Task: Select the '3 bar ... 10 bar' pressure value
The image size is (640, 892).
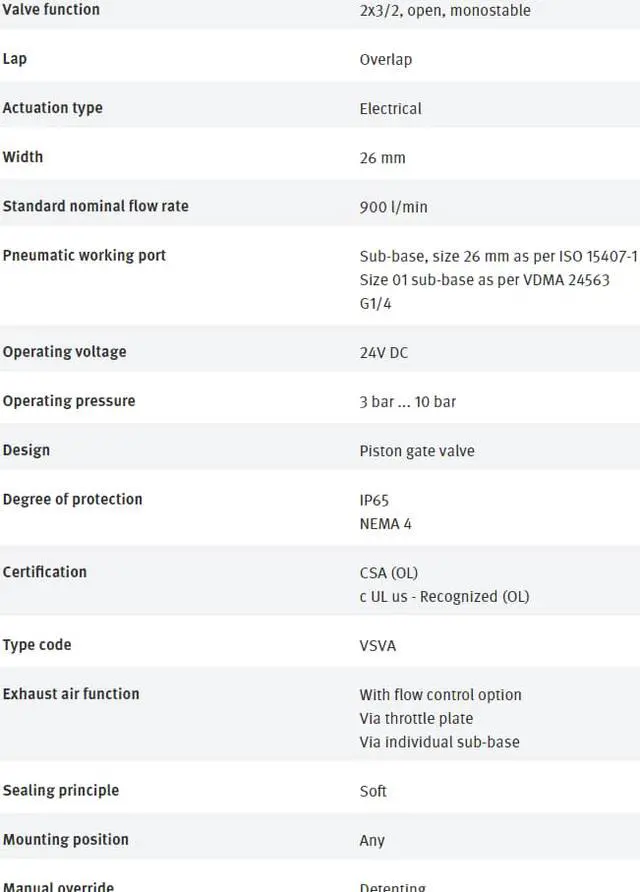Action: (x=407, y=402)
